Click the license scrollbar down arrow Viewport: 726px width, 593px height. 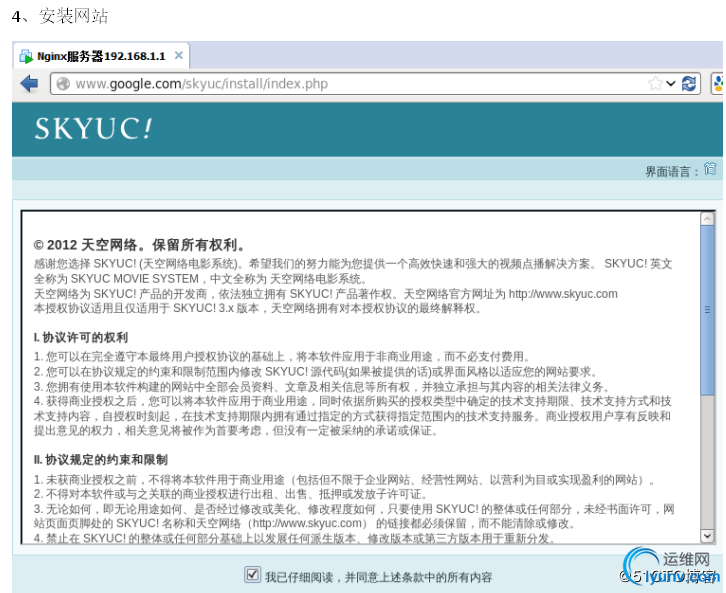(x=707, y=536)
